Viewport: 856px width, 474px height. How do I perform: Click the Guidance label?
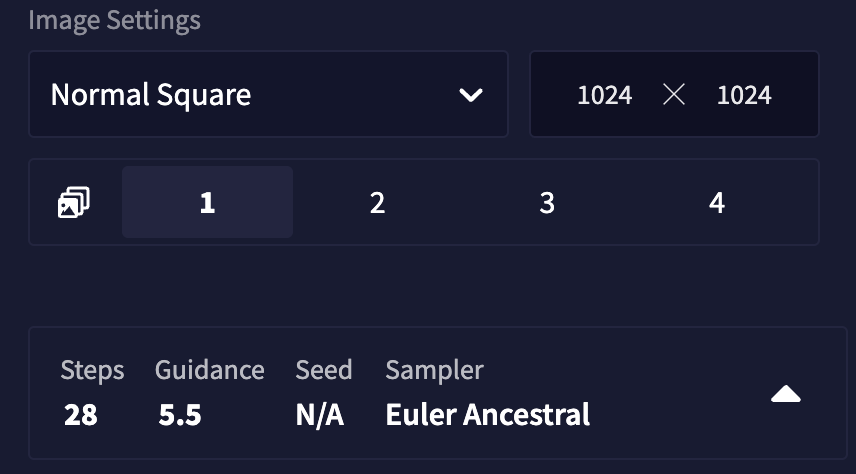pos(209,370)
